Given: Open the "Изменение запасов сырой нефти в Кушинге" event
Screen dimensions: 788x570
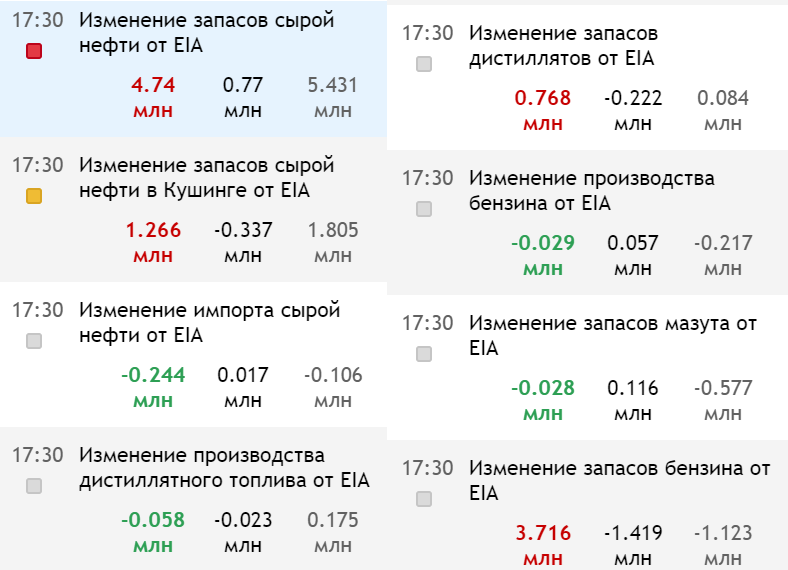Looking at the screenshot, I should (206, 178).
